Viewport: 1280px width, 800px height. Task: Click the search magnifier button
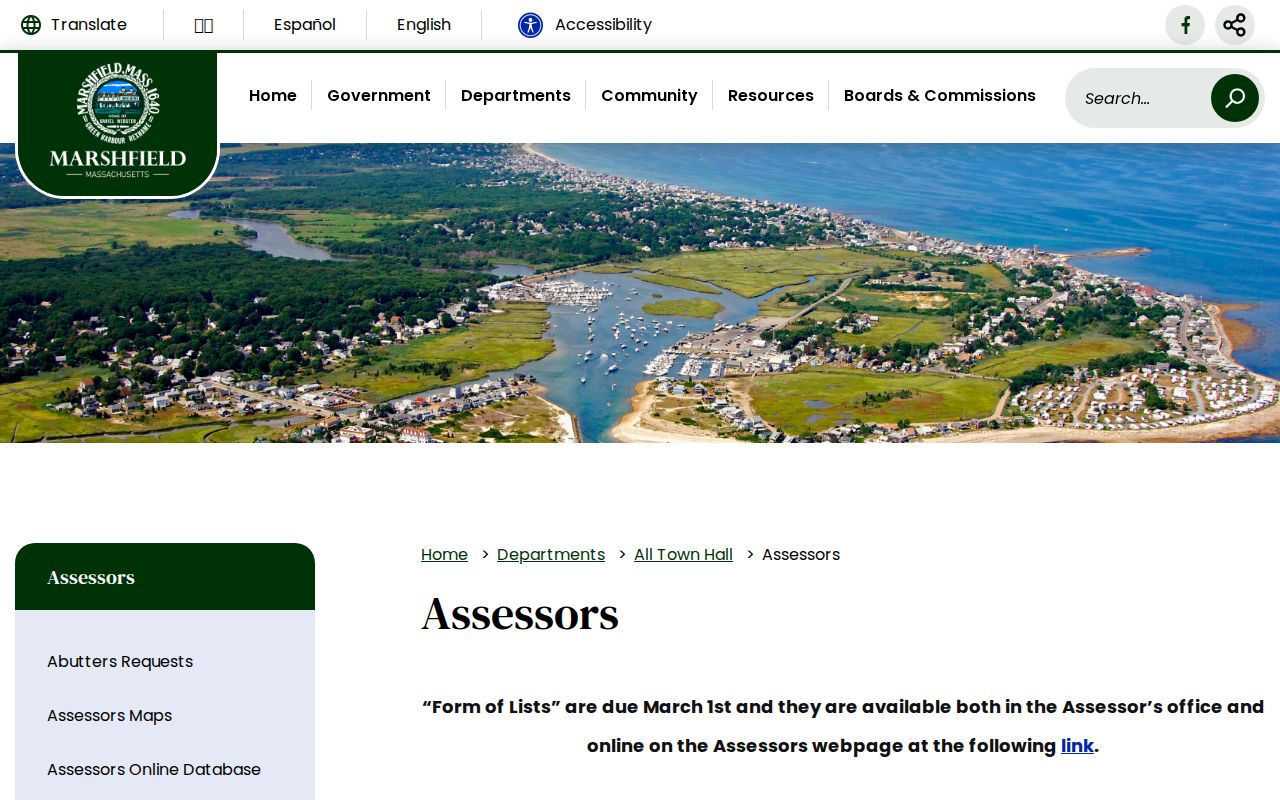(1235, 98)
